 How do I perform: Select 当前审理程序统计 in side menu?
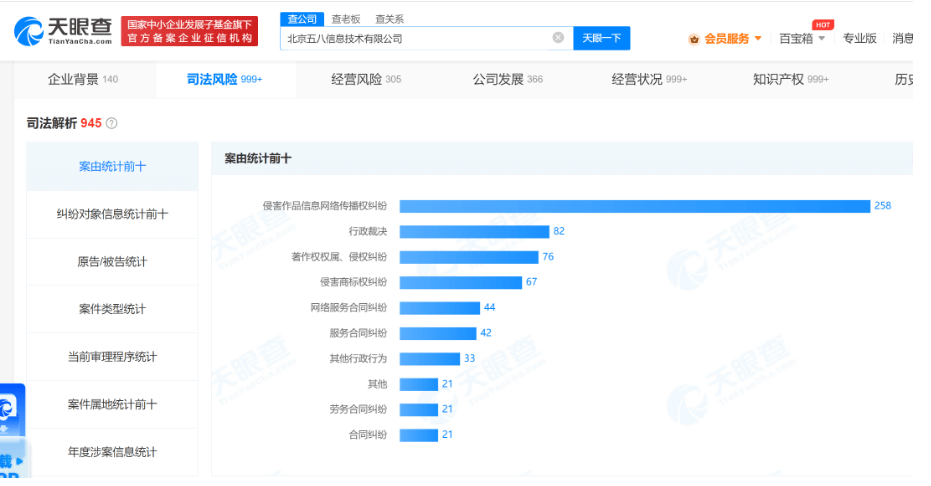pyautogui.click(x=112, y=357)
